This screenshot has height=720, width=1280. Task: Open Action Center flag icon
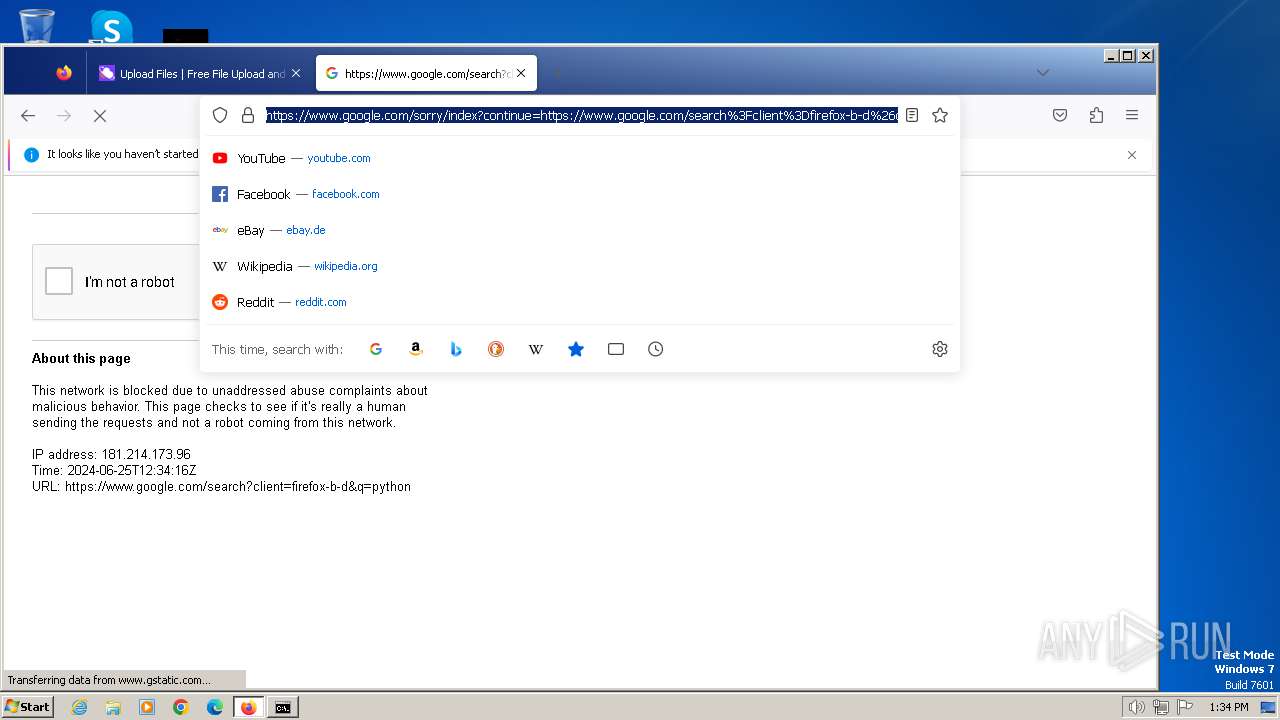1185,707
